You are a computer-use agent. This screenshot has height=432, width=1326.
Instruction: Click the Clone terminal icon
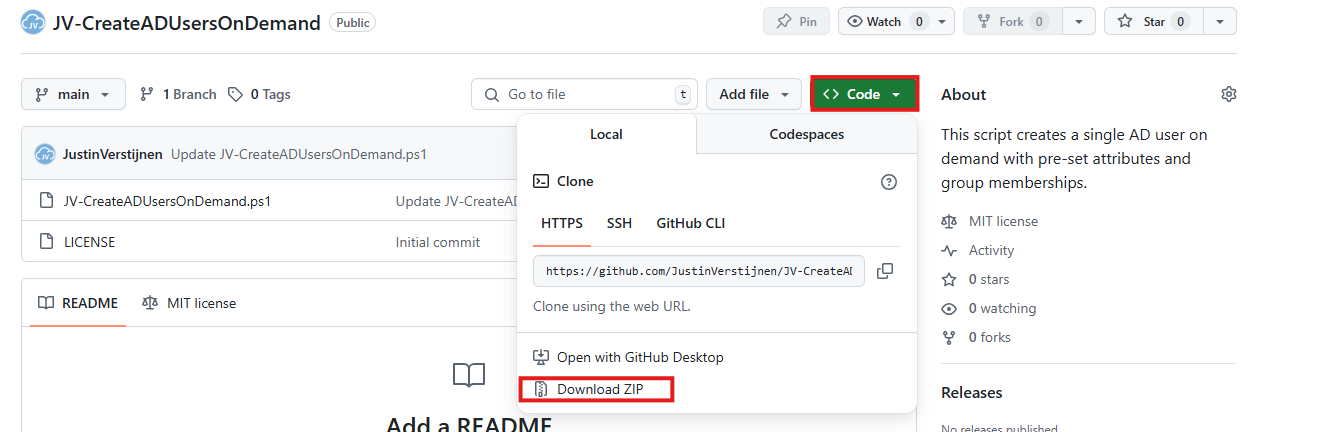pos(541,181)
